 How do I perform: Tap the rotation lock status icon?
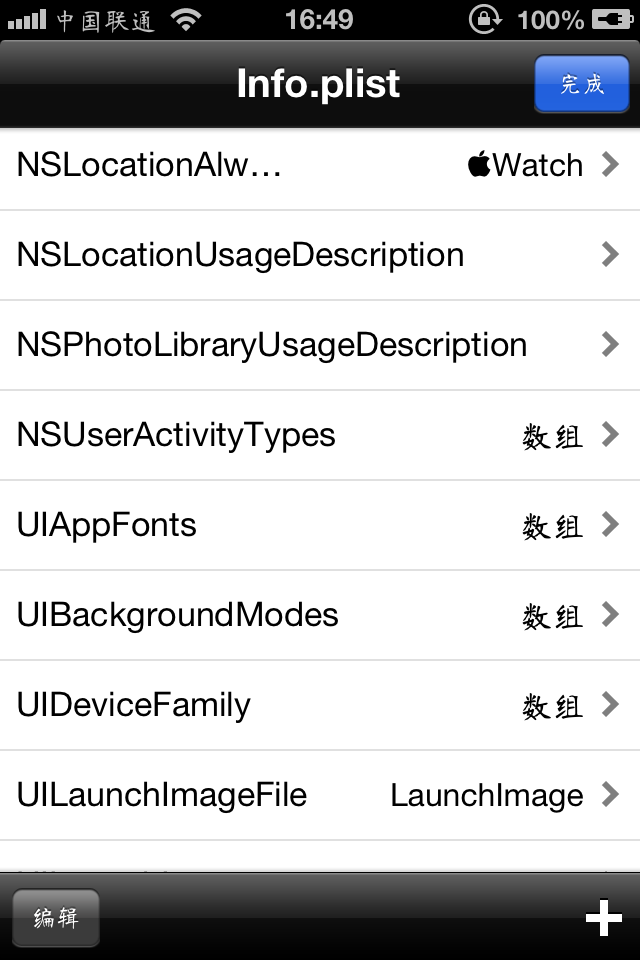485,19
